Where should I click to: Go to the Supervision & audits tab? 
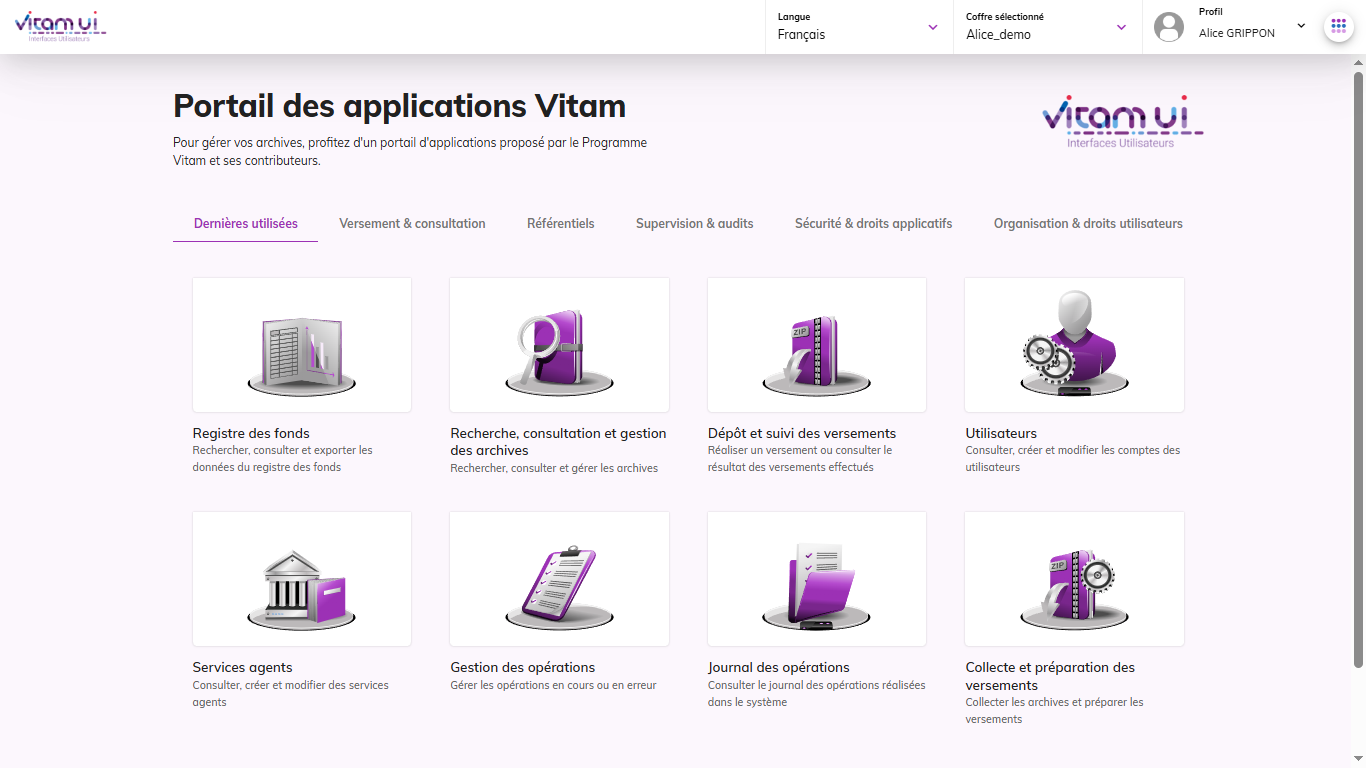(694, 224)
